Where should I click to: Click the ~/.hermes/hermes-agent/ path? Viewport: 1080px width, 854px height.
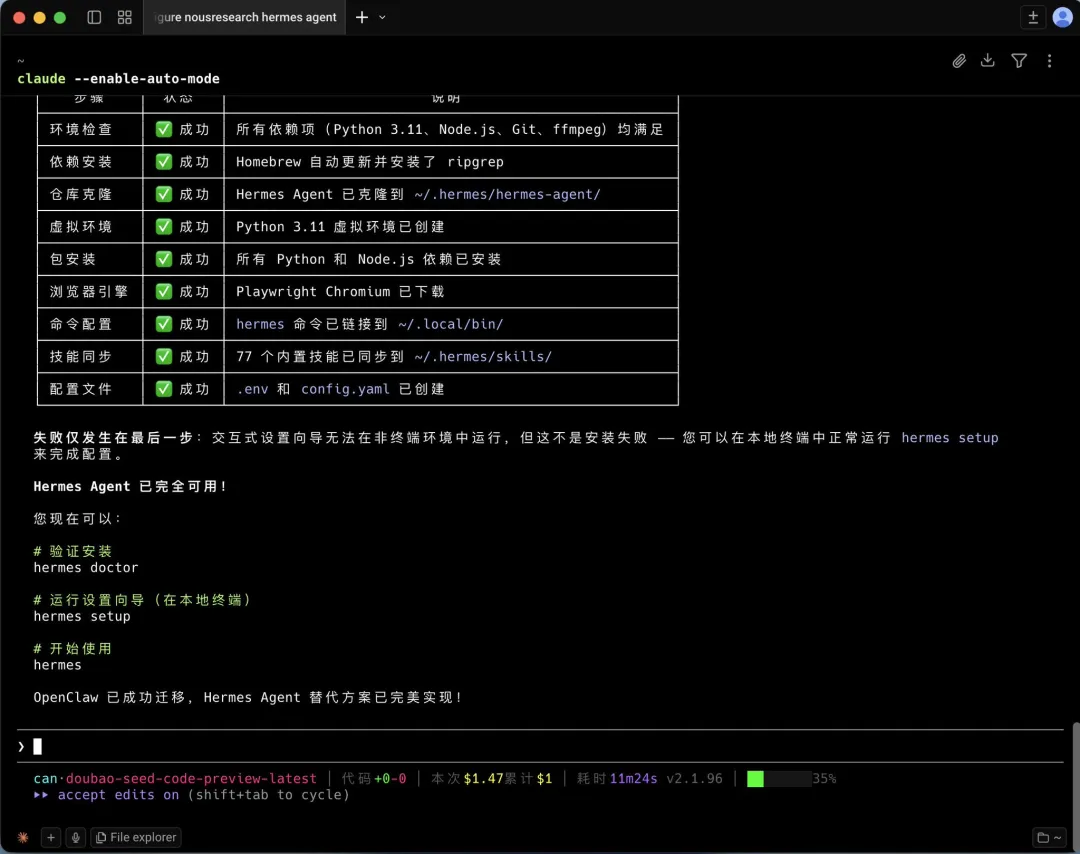coord(507,194)
